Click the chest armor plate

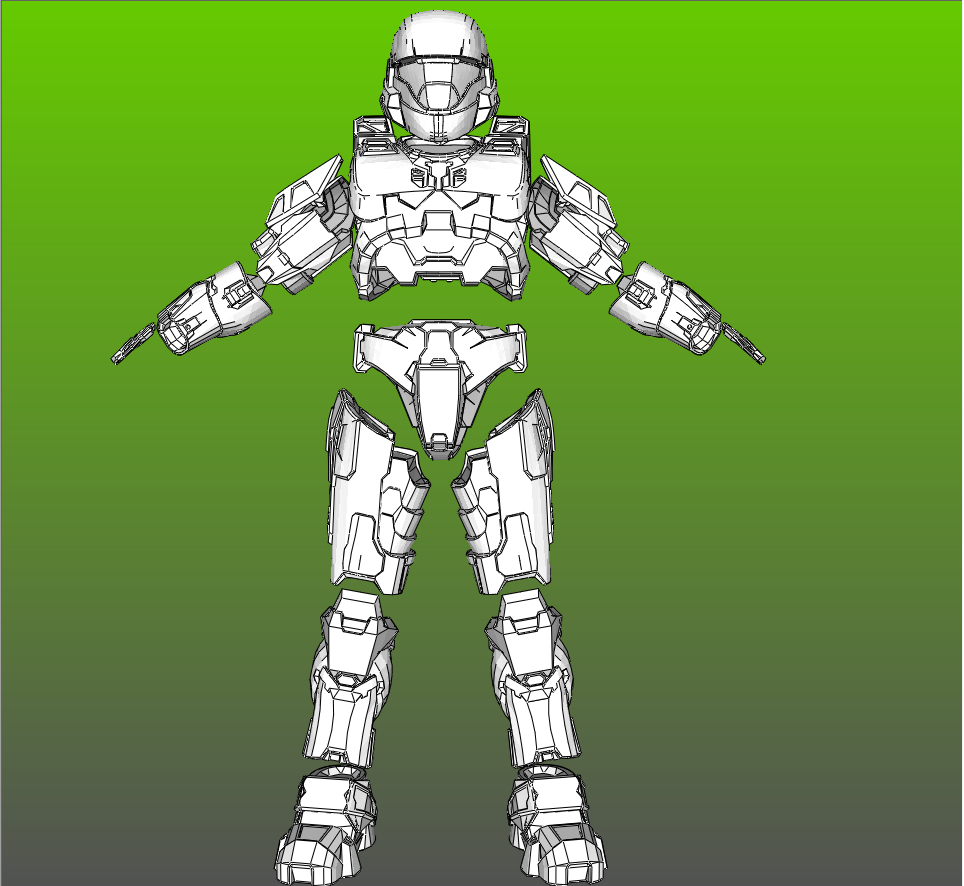click(x=440, y=209)
